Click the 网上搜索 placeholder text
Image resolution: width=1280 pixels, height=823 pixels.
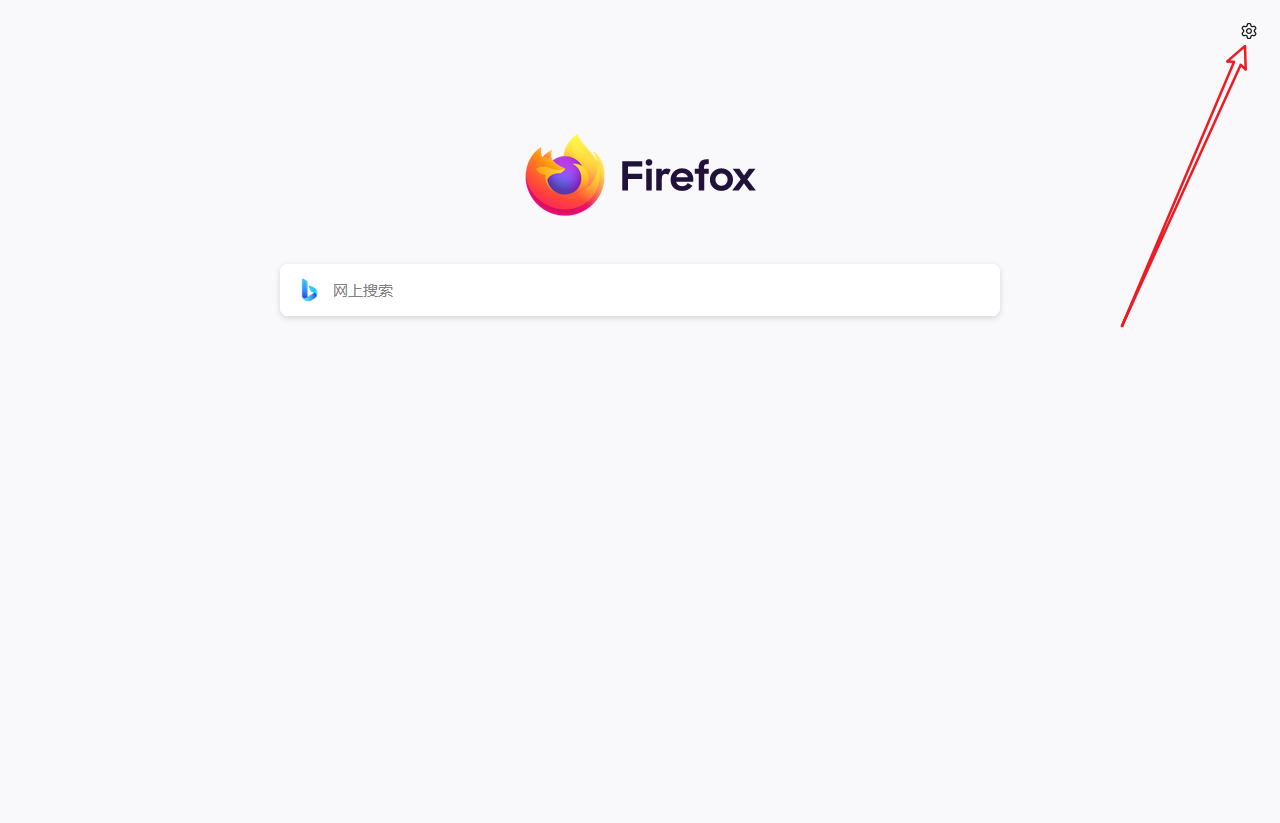pos(363,291)
